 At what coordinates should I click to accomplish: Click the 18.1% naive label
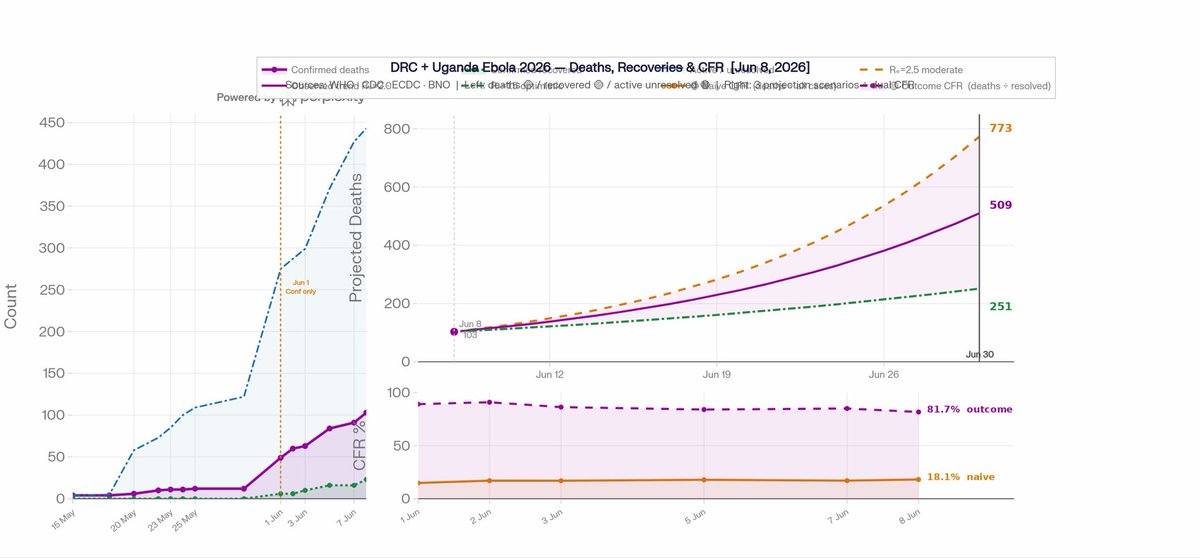click(x=961, y=478)
